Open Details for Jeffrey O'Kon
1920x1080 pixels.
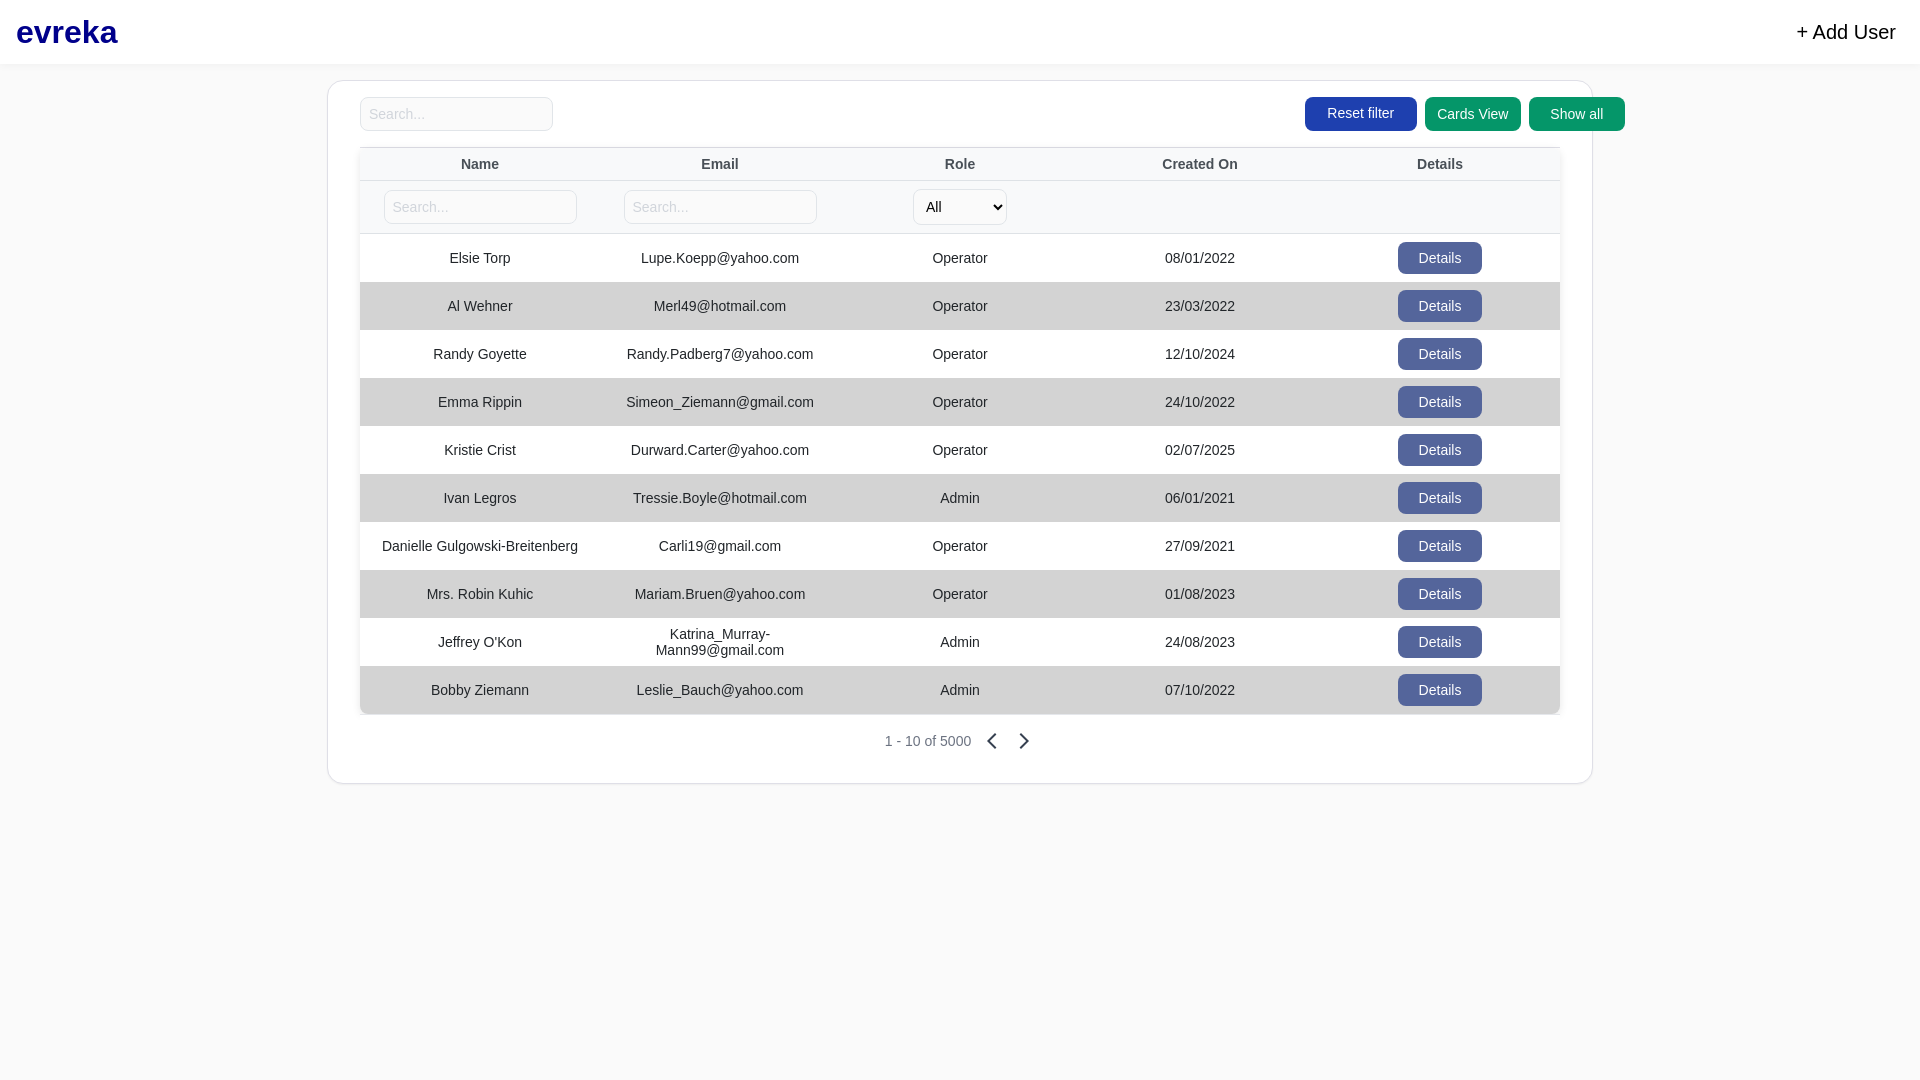1439,642
